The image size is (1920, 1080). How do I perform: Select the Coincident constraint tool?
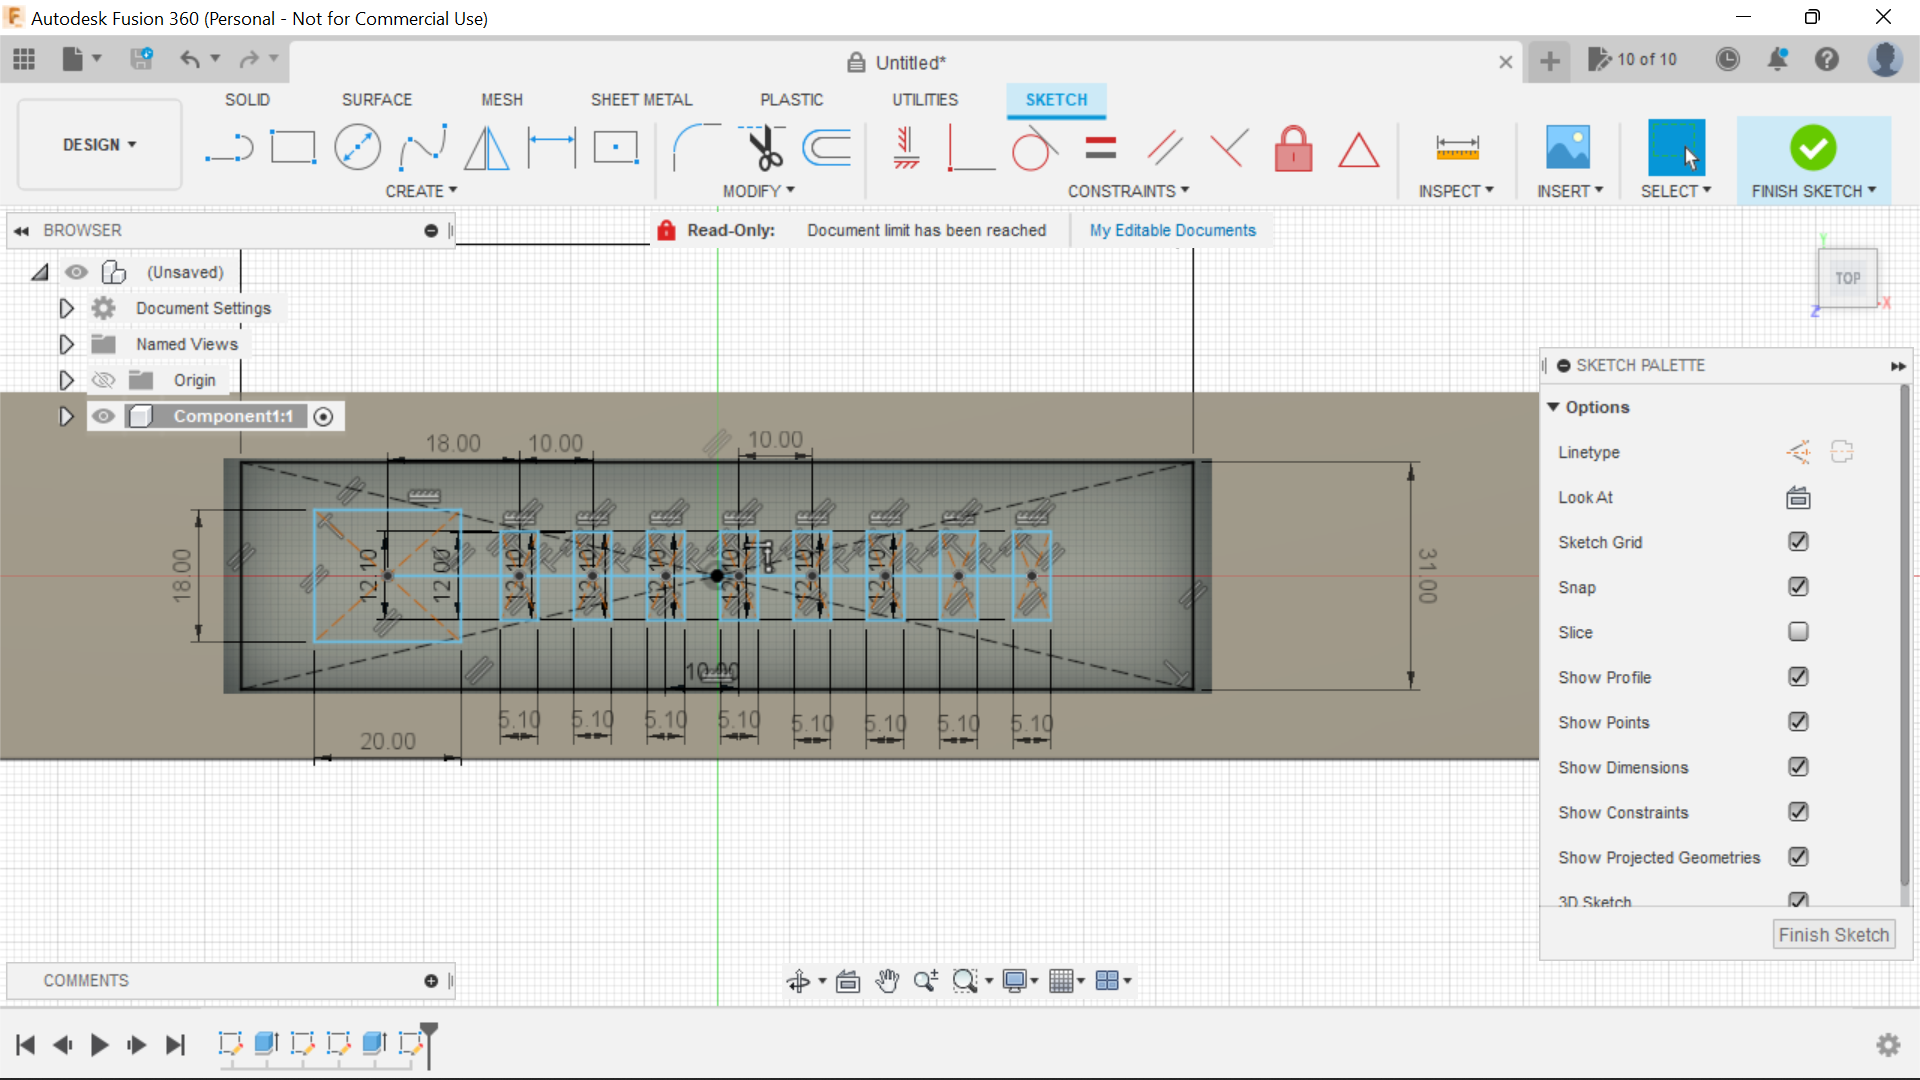pyautogui.click(x=969, y=146)
